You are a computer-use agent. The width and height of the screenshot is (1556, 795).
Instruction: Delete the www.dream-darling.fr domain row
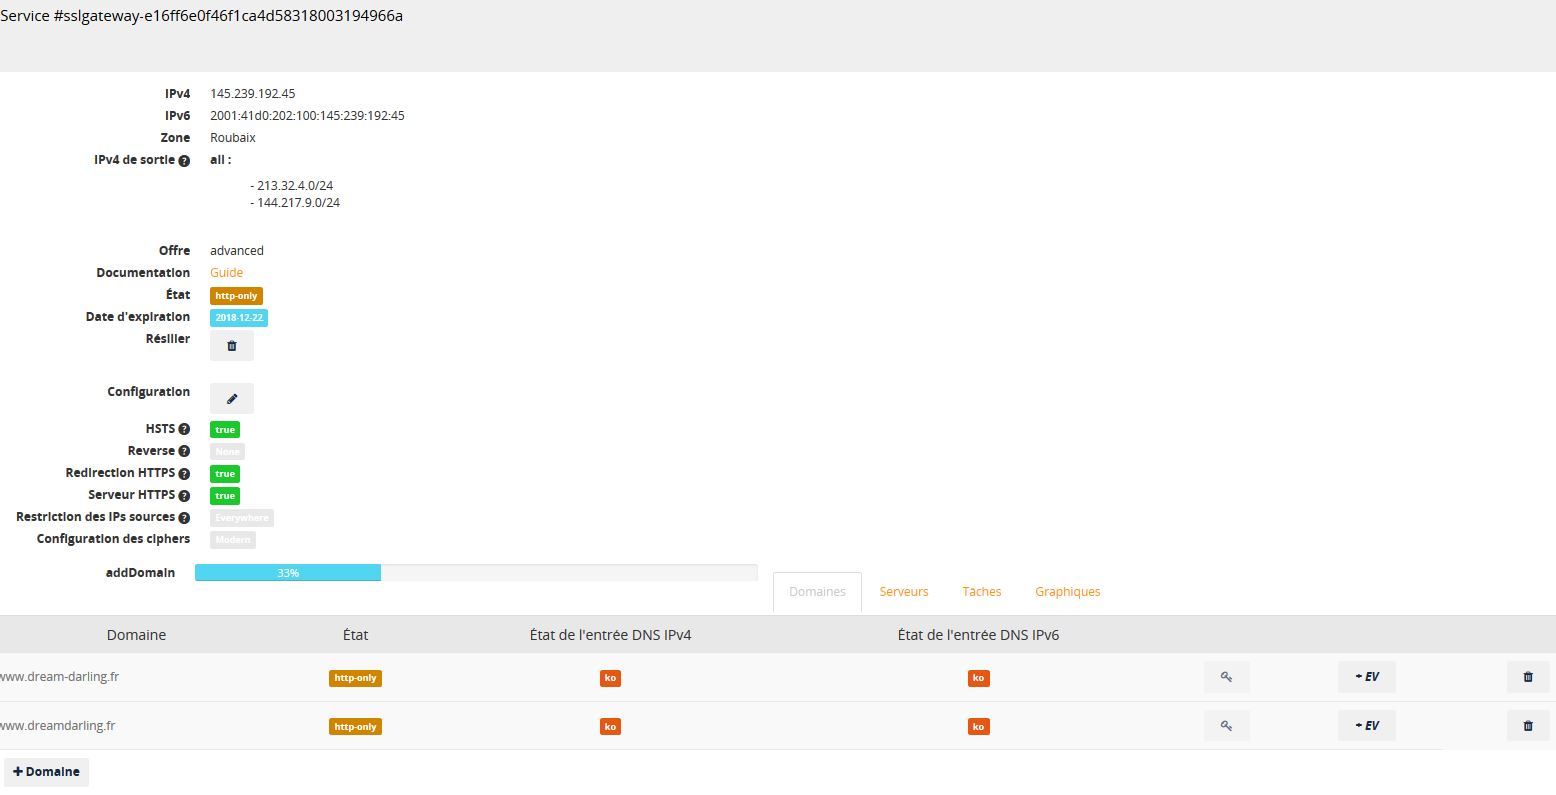[1527, 677]
